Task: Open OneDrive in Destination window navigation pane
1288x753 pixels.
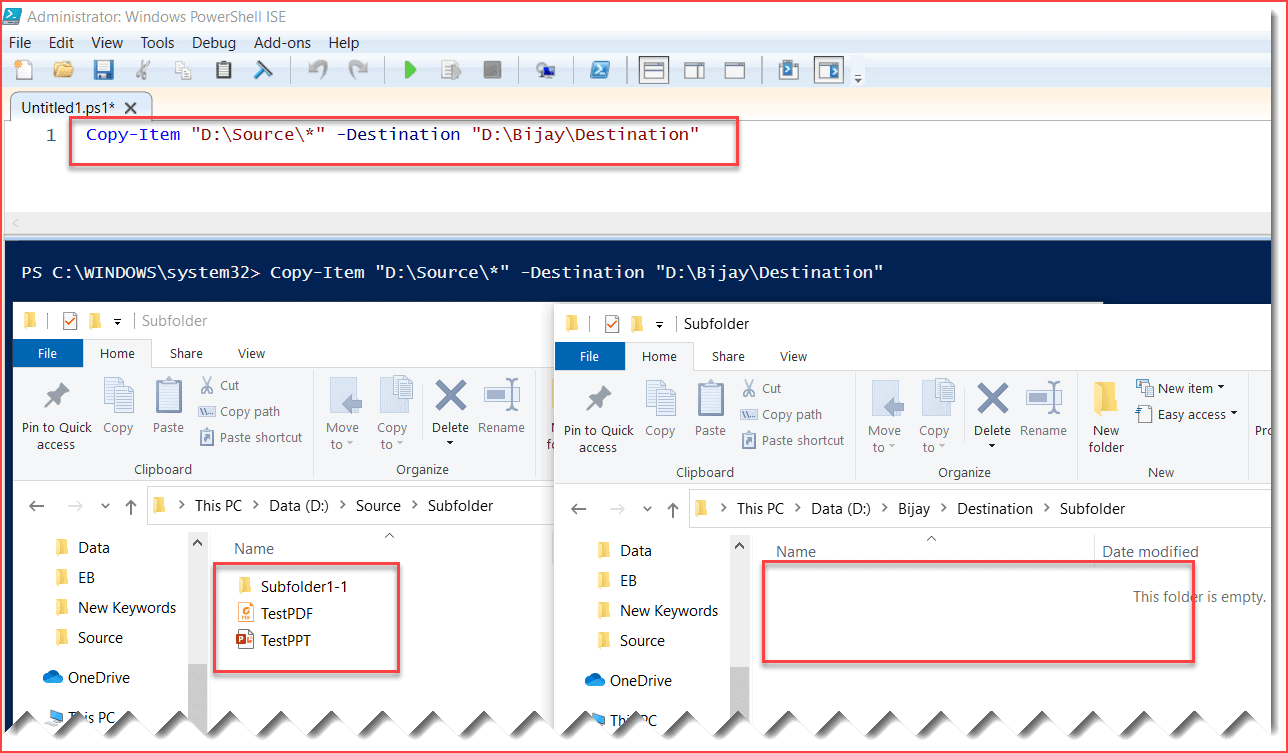Action: 628,681
